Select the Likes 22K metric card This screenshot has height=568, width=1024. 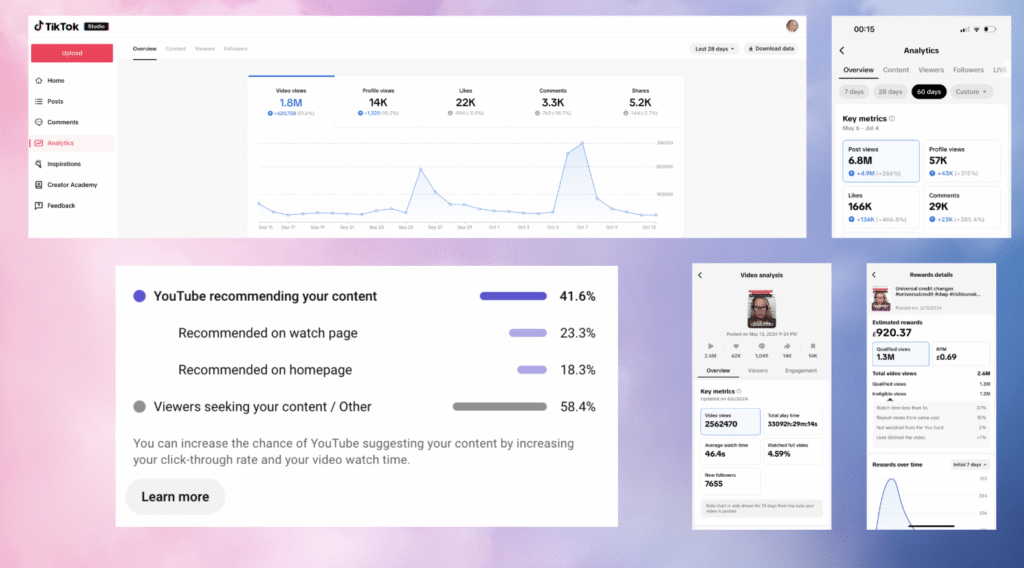point(466,102)
